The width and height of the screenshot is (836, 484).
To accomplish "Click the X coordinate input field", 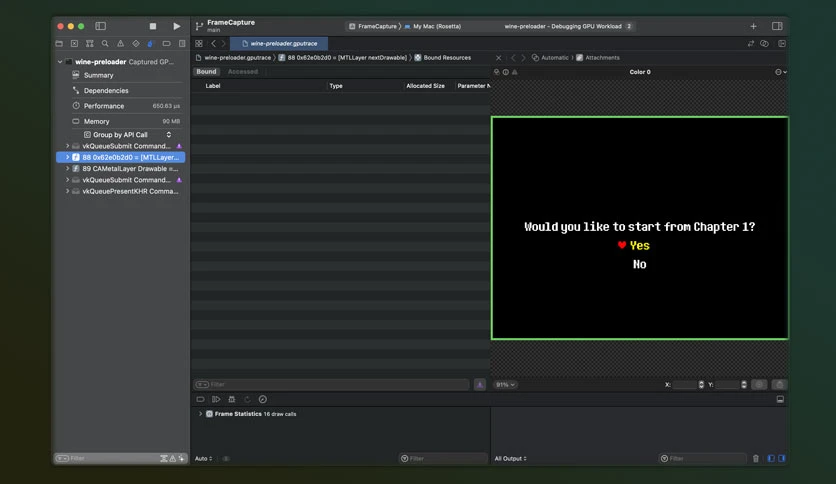I will click(685, 385).
